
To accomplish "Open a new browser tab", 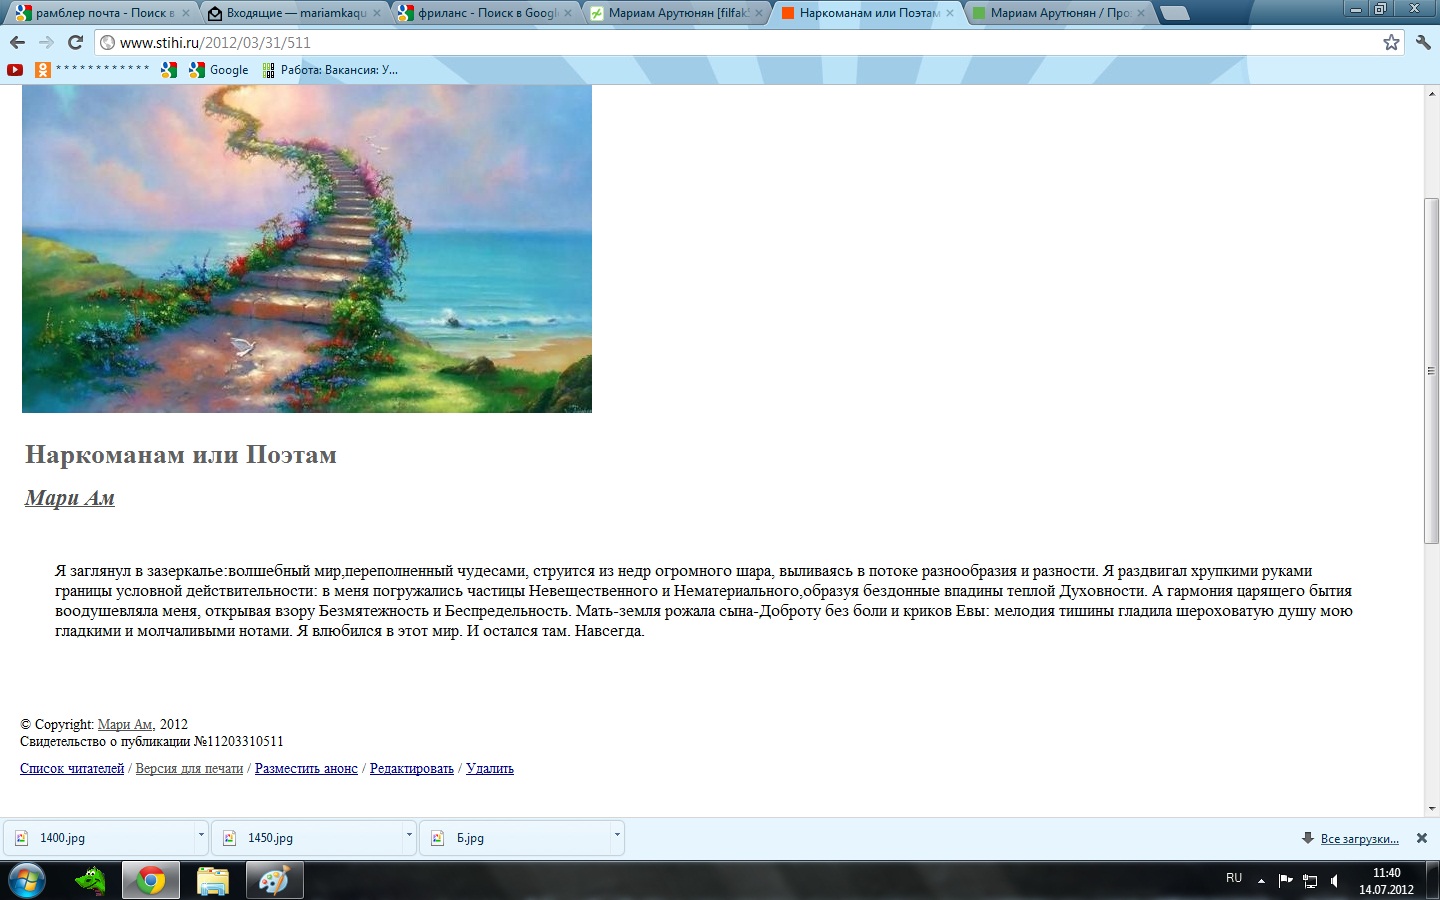I will [x=1176, y=13].
